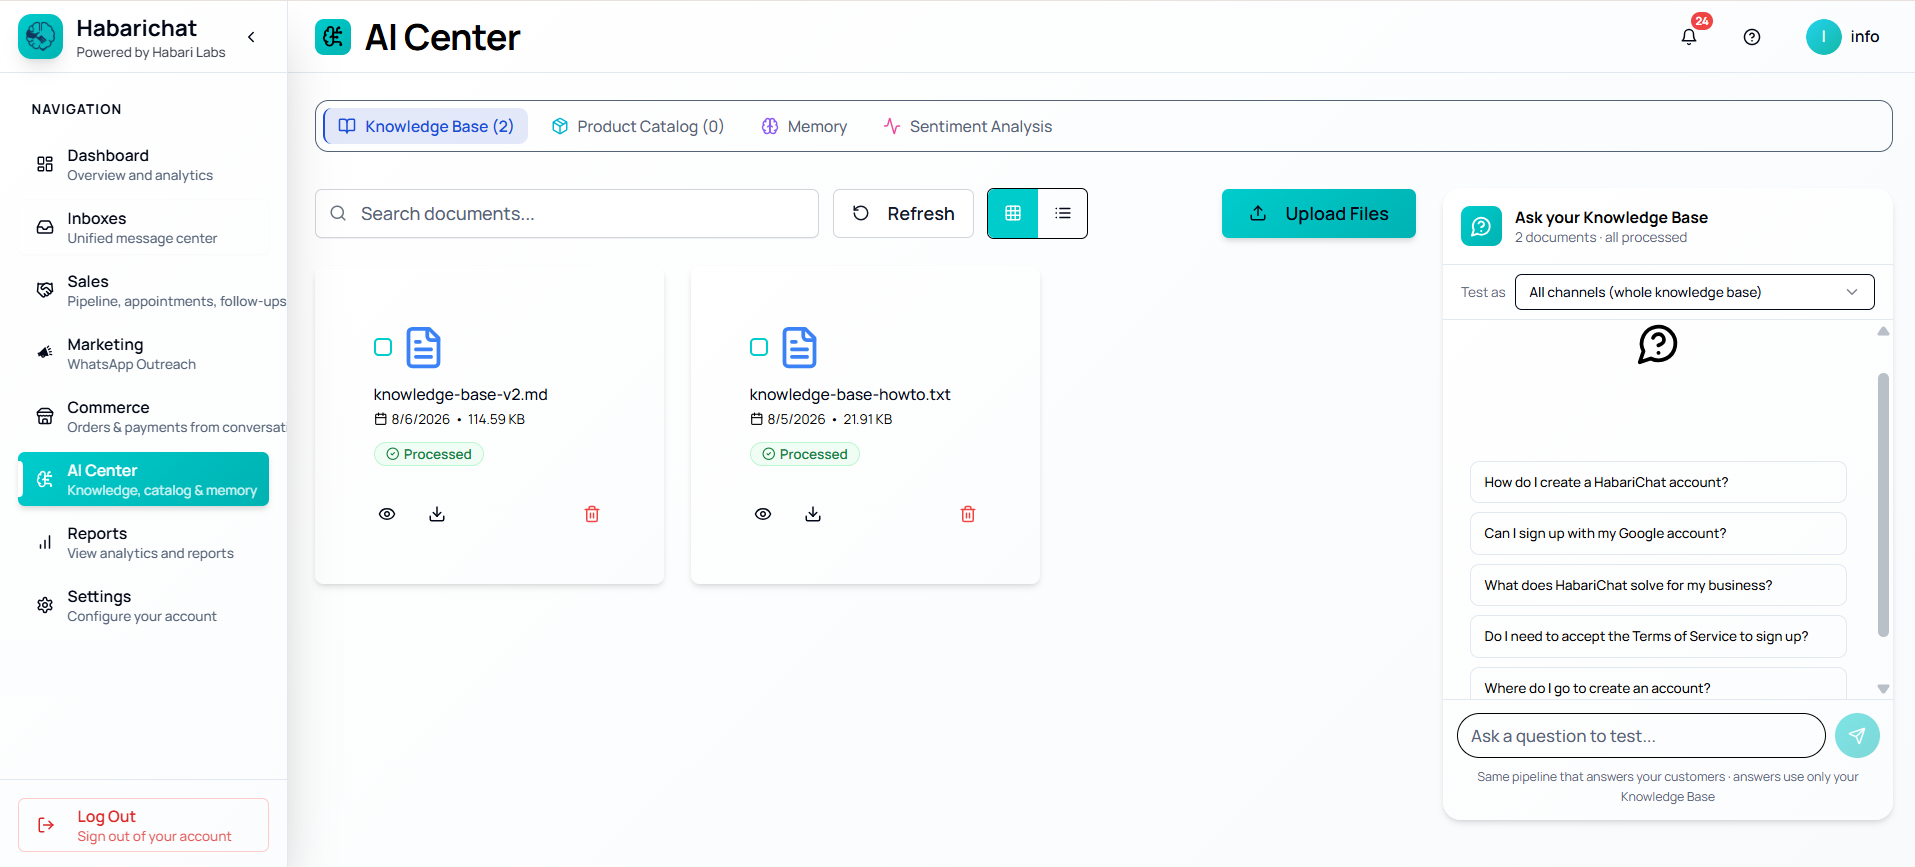Viewport: 1915px width, 867px height.
Task: Click the AI Center header icon
Action: pyautogui.click(x=333, y=37)
